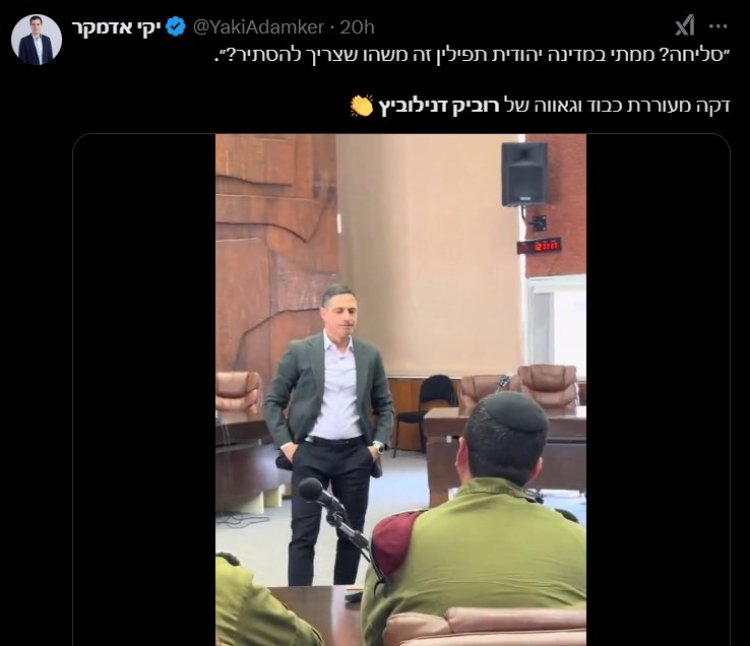Click the clapping hands emoji
Screen dimensions: 750x646
(361, 106)
